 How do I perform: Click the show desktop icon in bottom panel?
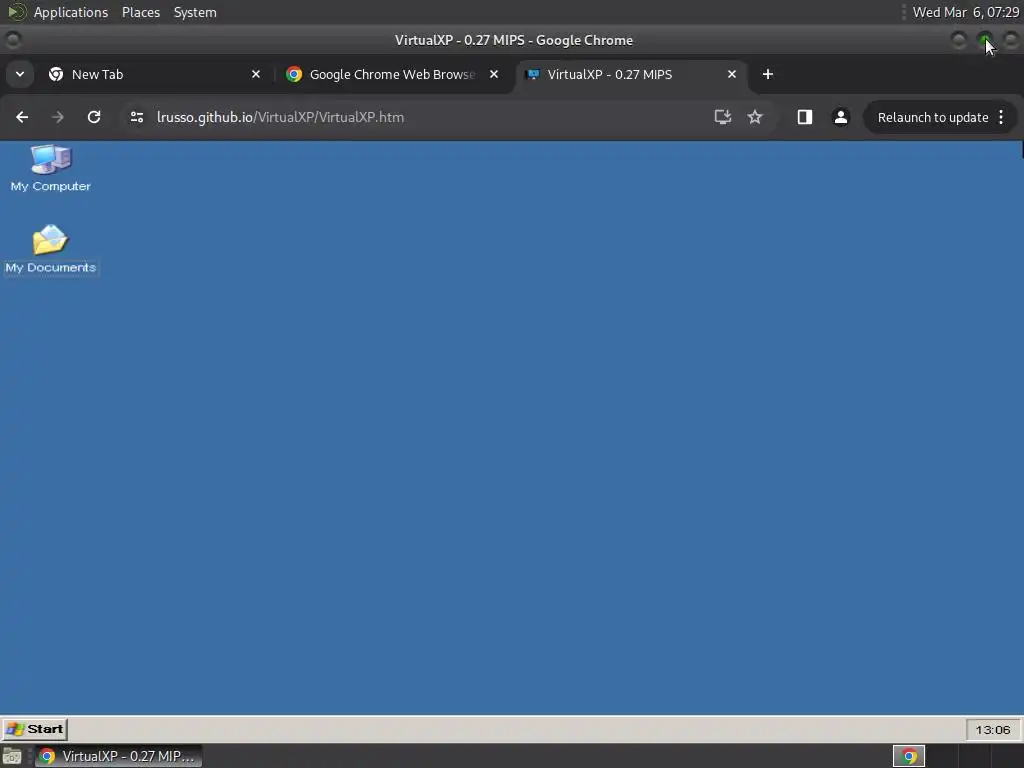(x=12, y=756)
